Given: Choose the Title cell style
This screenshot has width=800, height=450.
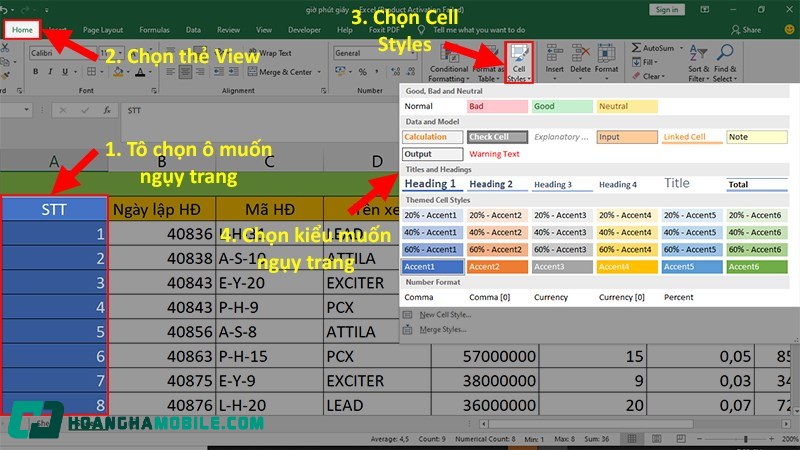Looking at the screenshot, I should (x=691, y=184).
